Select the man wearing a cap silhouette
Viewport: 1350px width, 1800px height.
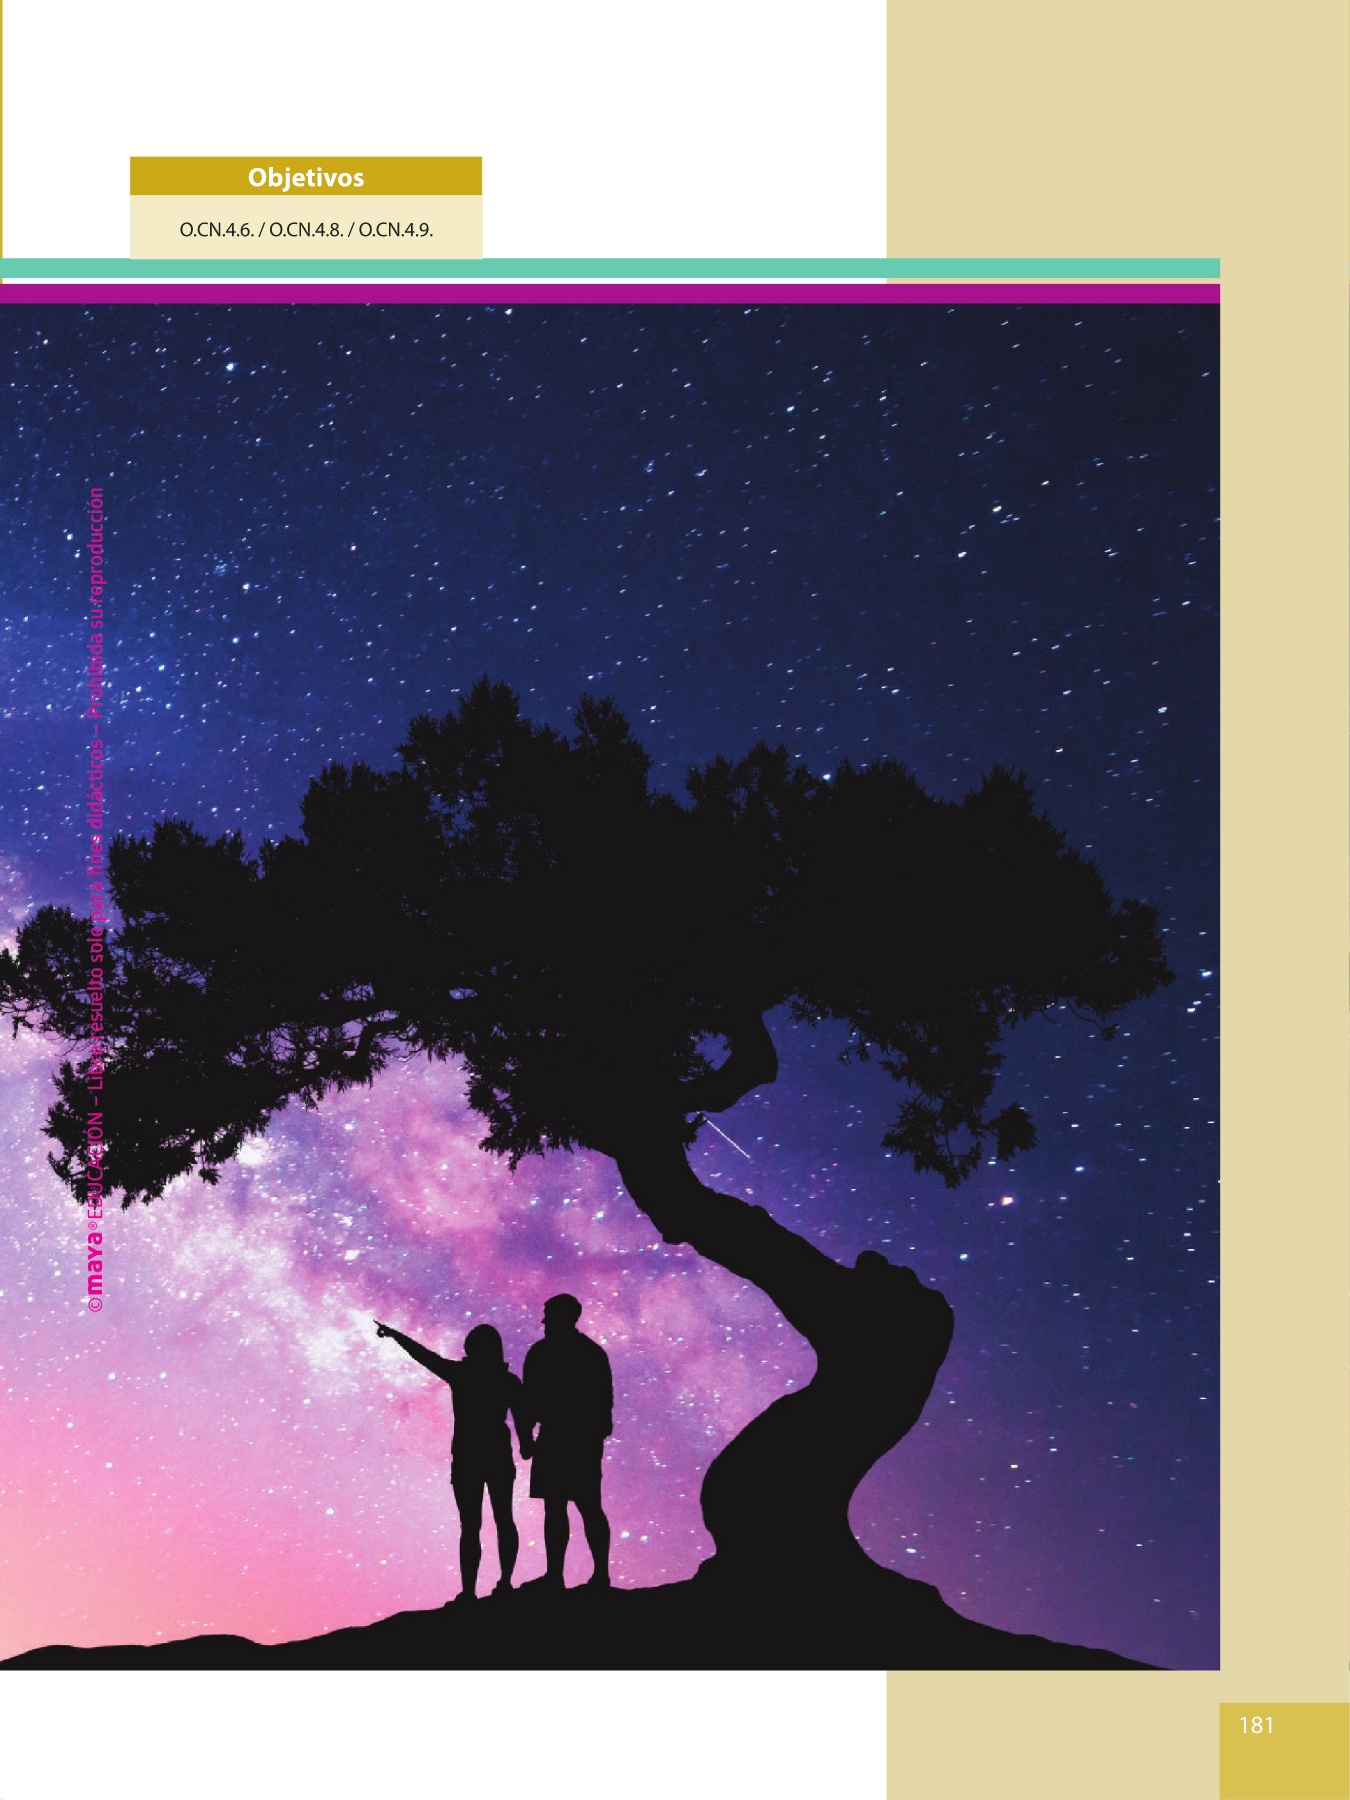click(570, 1400)
